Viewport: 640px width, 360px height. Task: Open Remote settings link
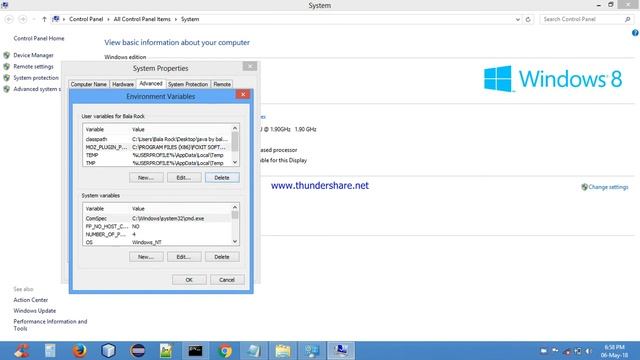tap(33, 67)
